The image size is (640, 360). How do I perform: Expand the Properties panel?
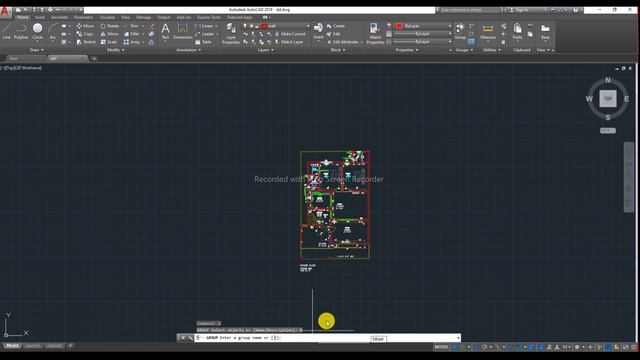[407, 50]
